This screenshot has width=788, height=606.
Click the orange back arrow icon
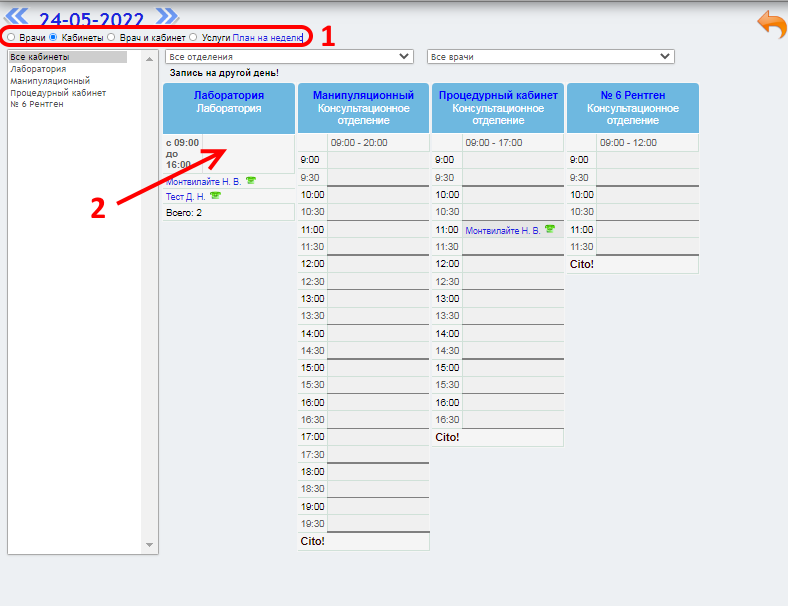click(771, 24)
